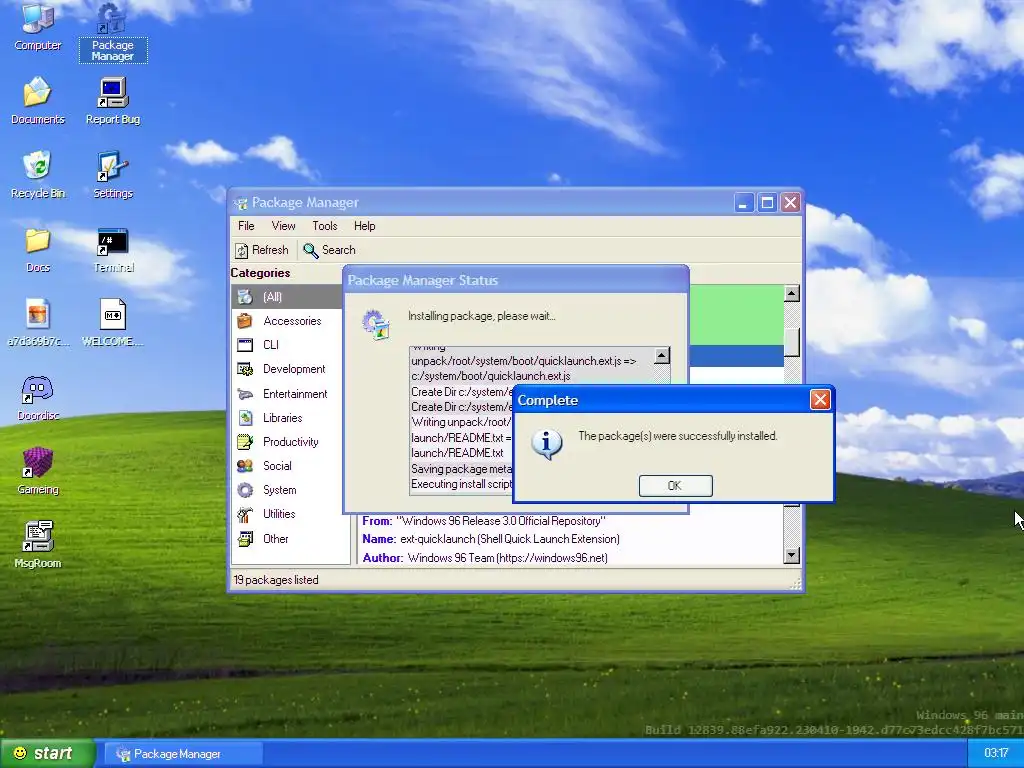
Task: Click the Entertainment category icon
Action: (x=245, y=394)
